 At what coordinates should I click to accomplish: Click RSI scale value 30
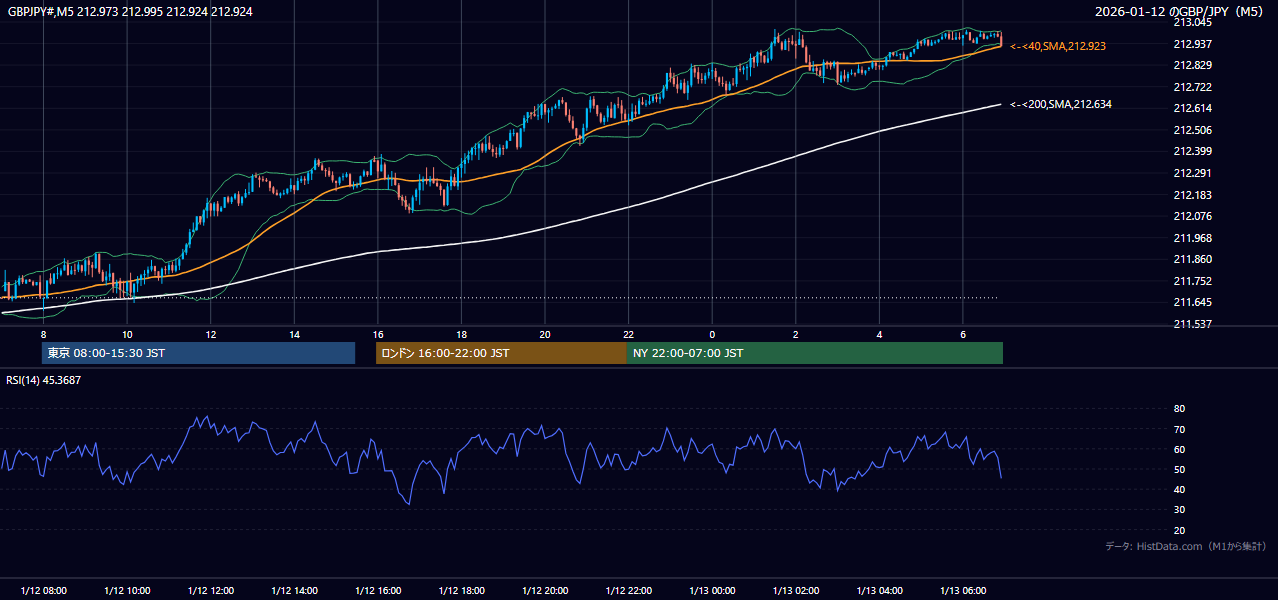point(1179,510)
